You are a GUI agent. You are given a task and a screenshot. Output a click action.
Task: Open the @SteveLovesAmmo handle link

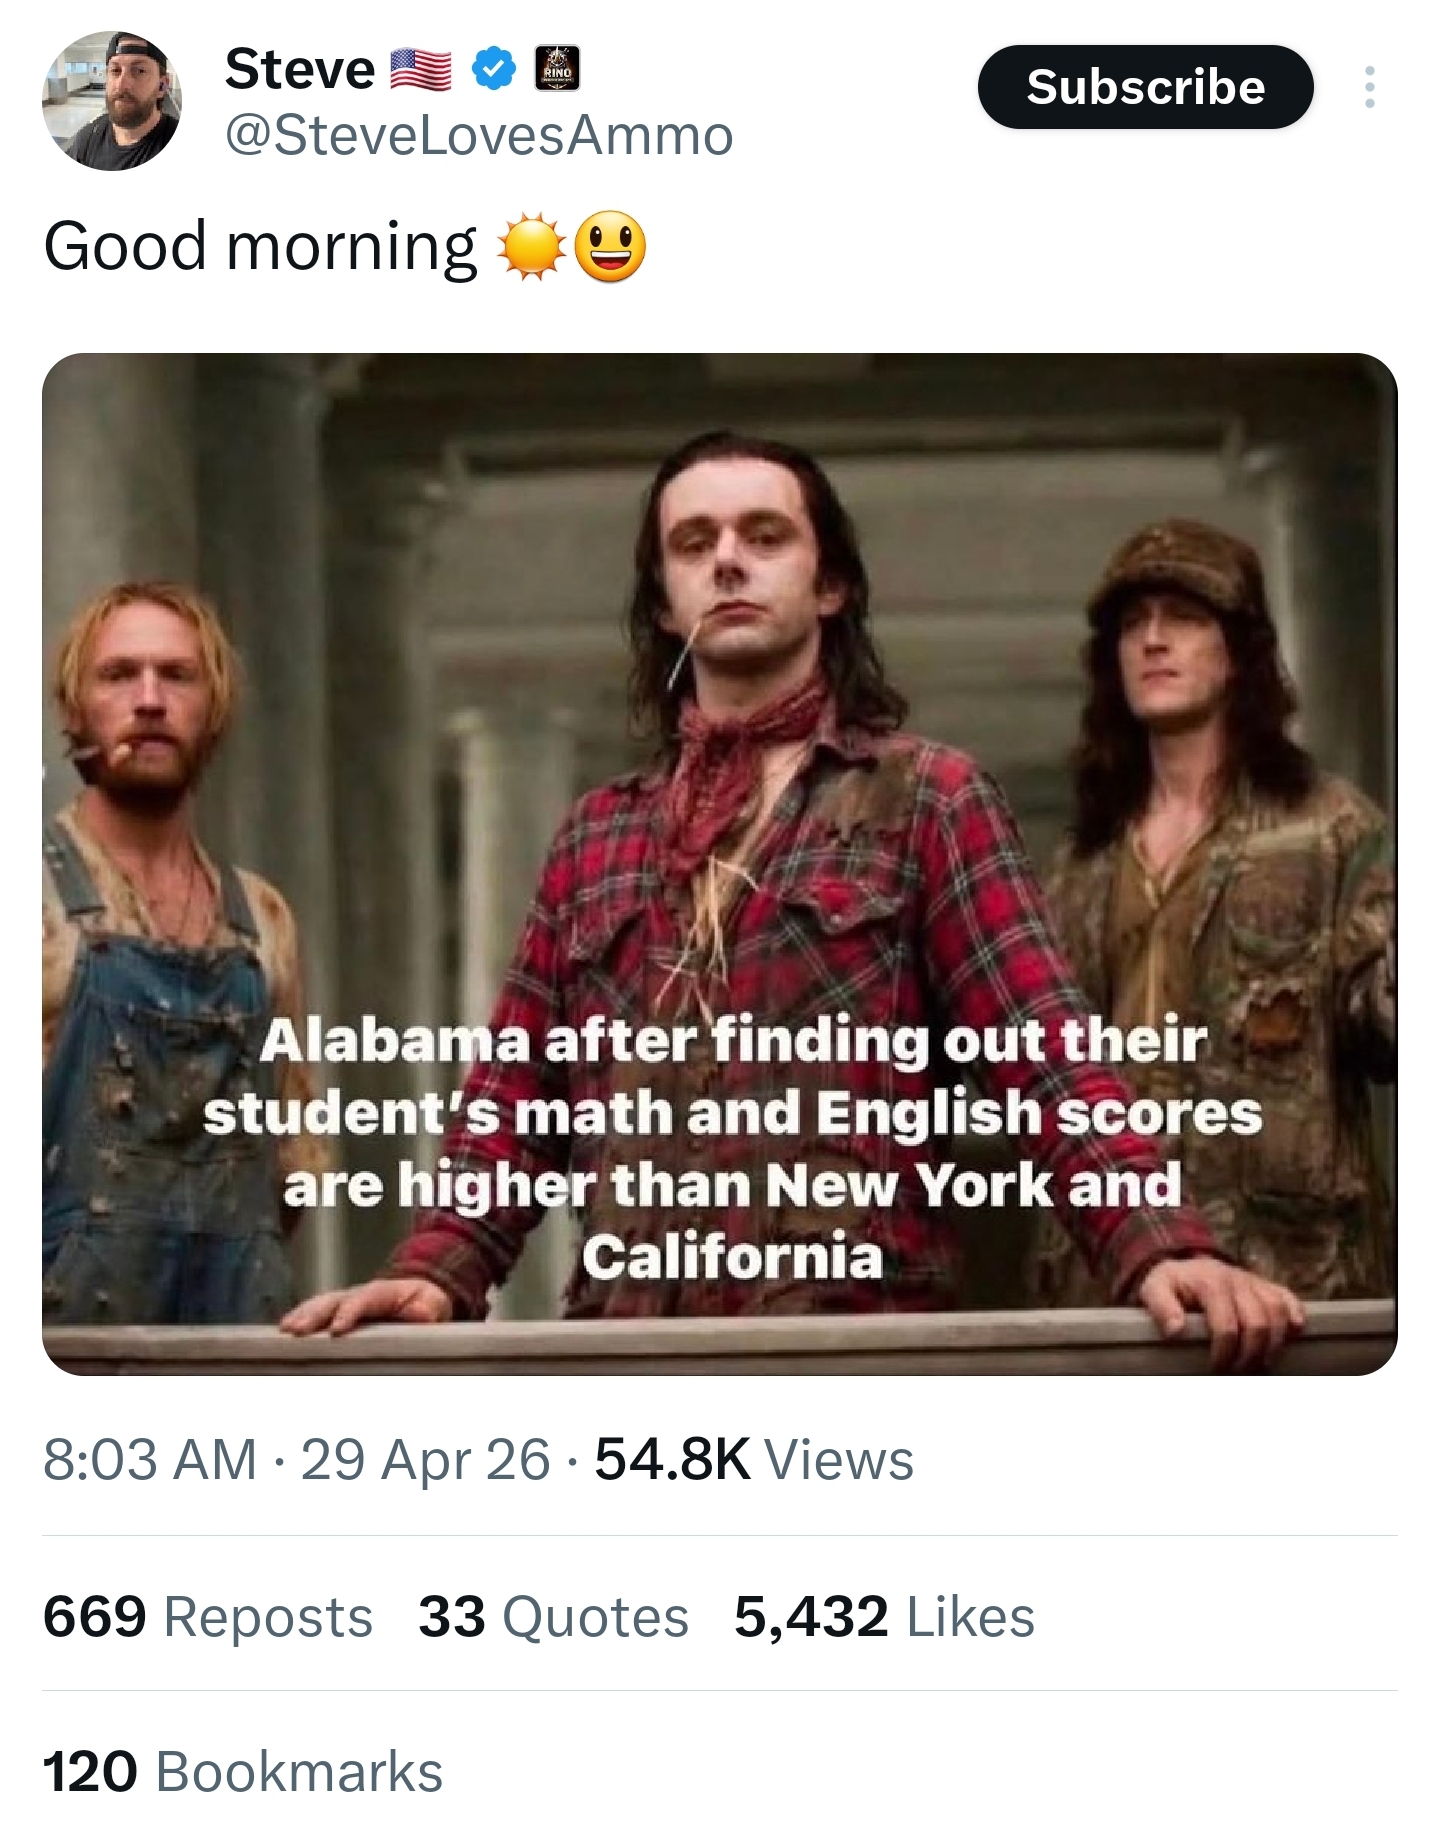[x=479, y=136]
